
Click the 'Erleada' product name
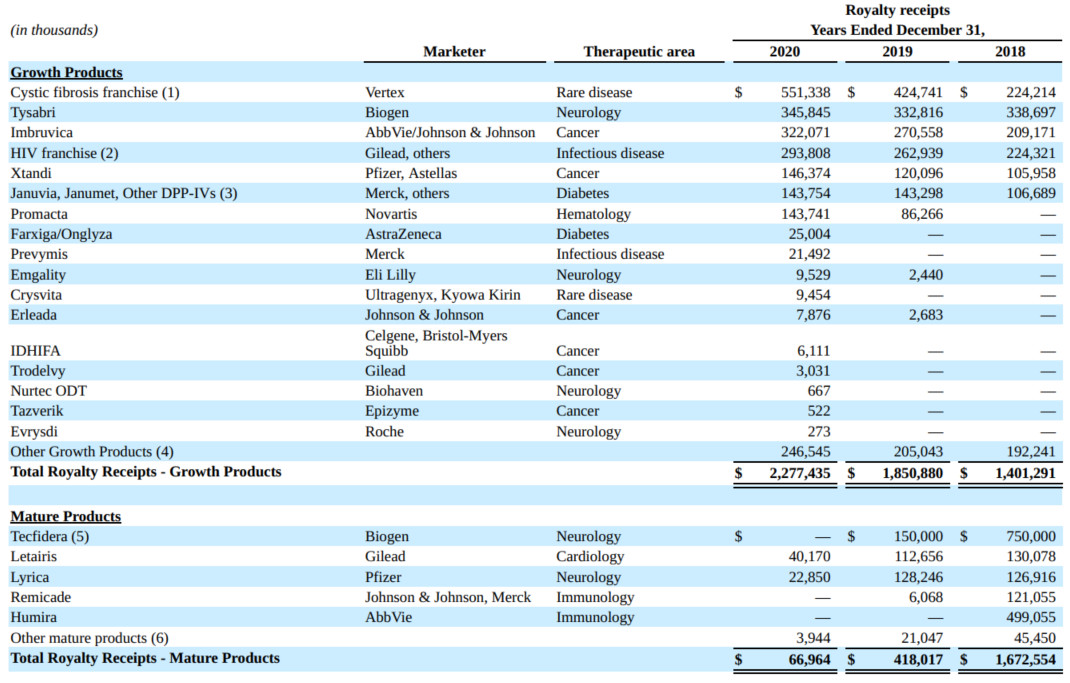point(33,315)
